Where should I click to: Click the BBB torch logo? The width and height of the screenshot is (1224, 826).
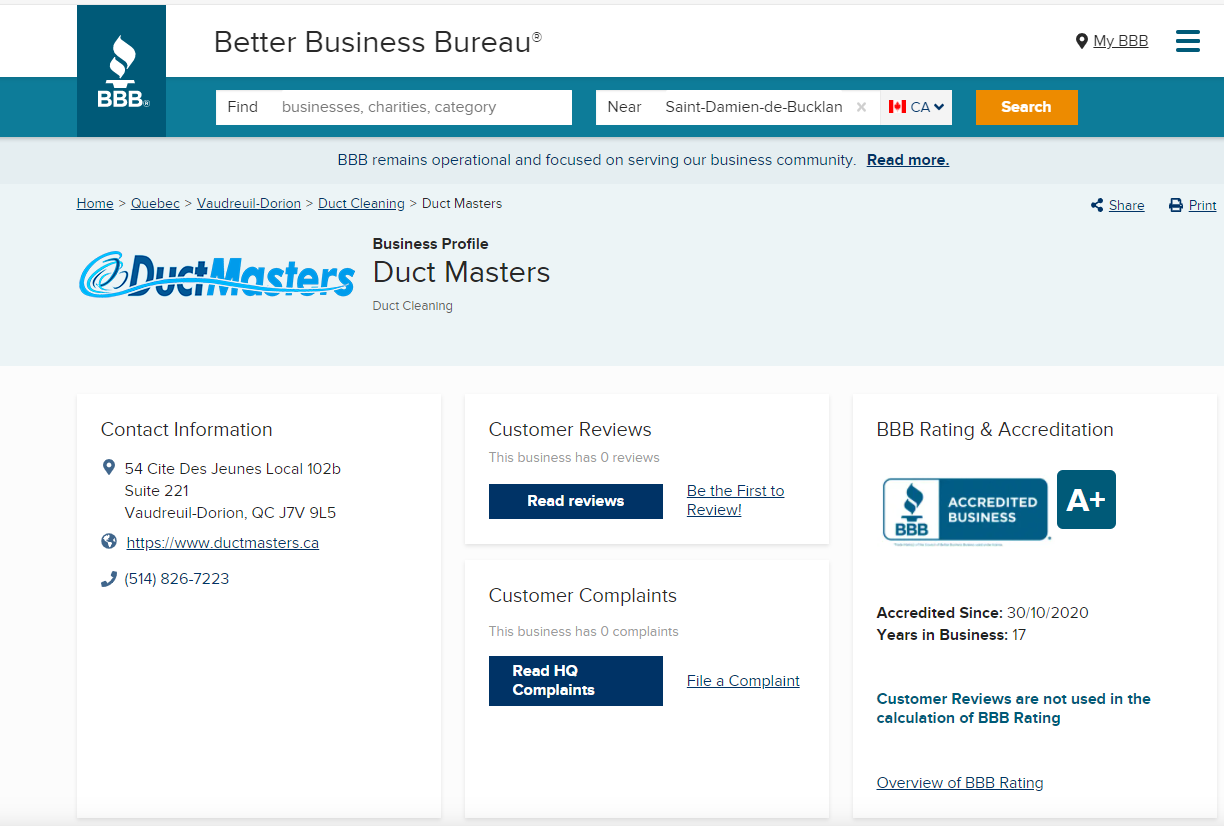(x=122, y=71)
